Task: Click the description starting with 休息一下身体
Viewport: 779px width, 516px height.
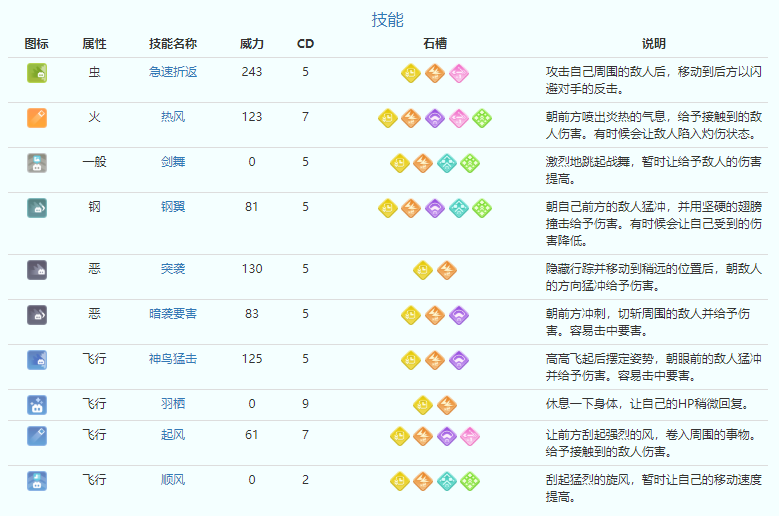Action: (647, 404)
